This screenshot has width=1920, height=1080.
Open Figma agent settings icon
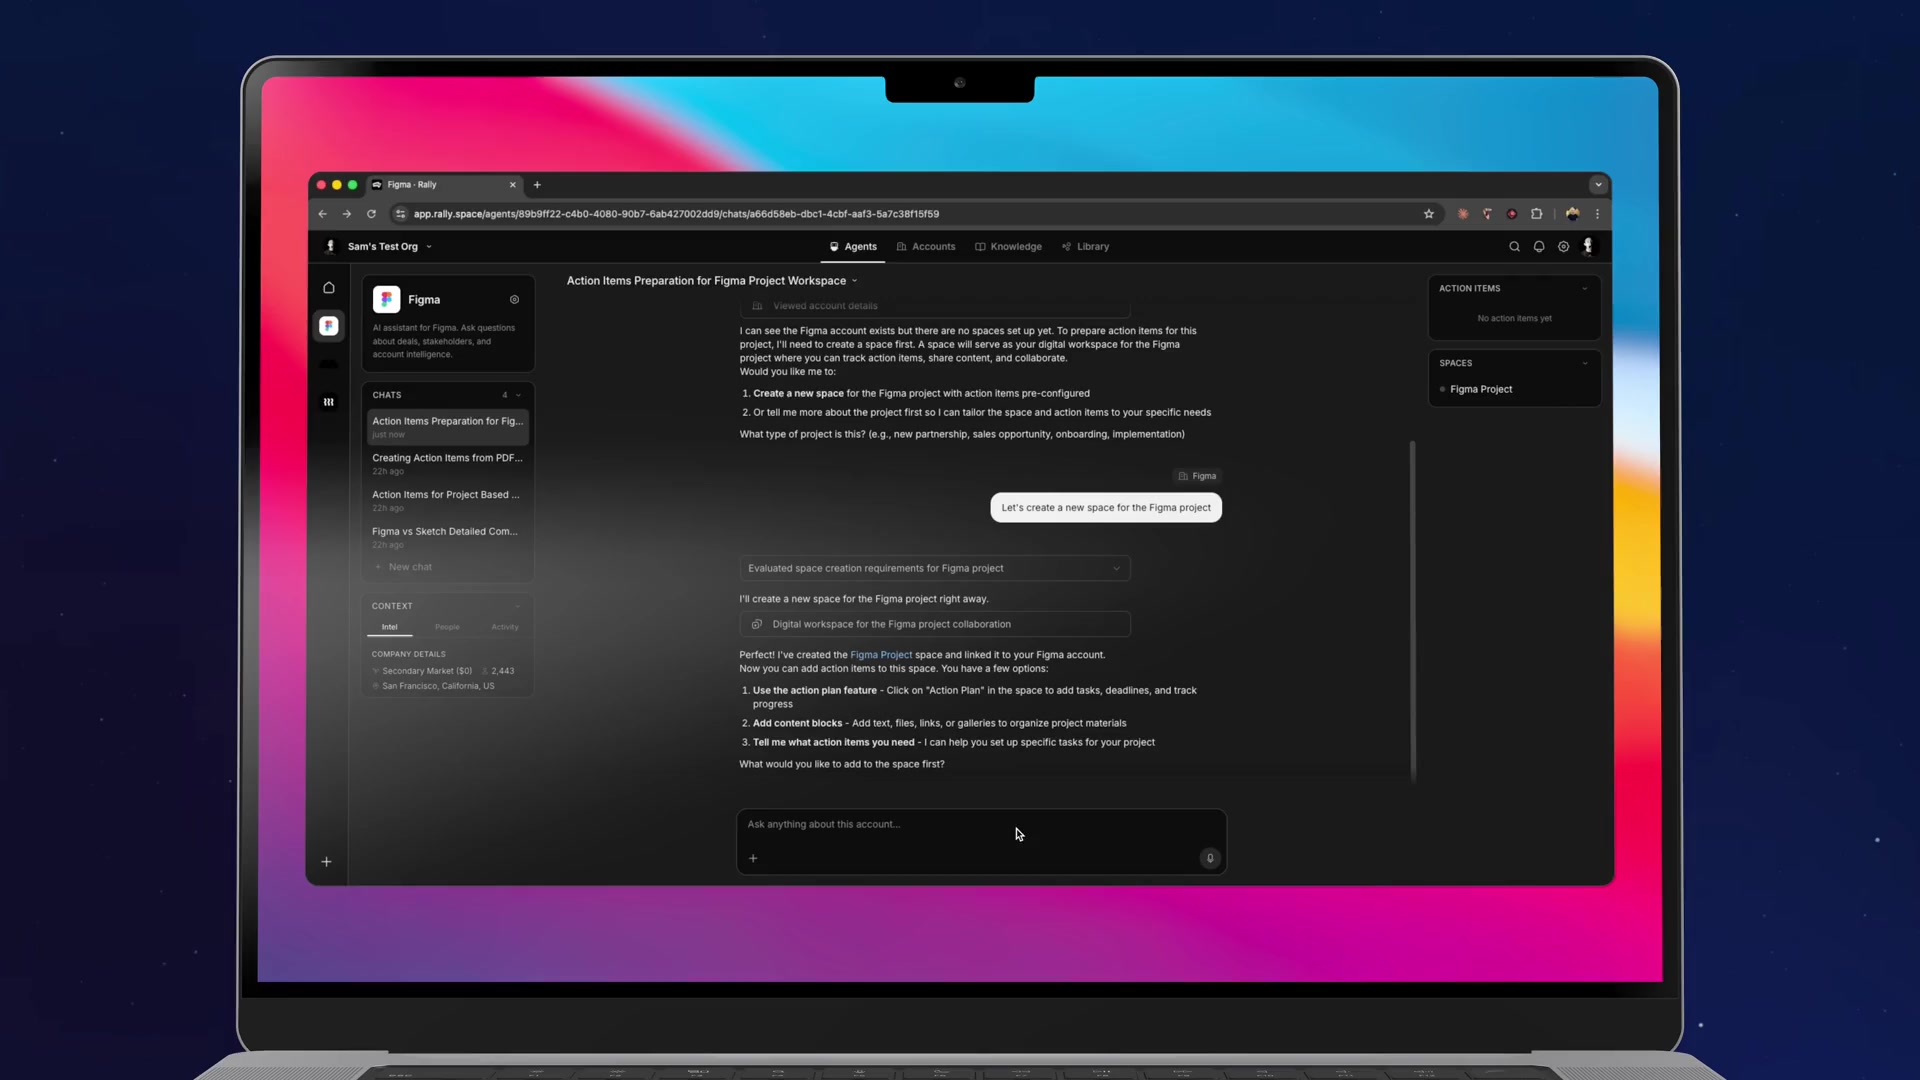(514, 300)
